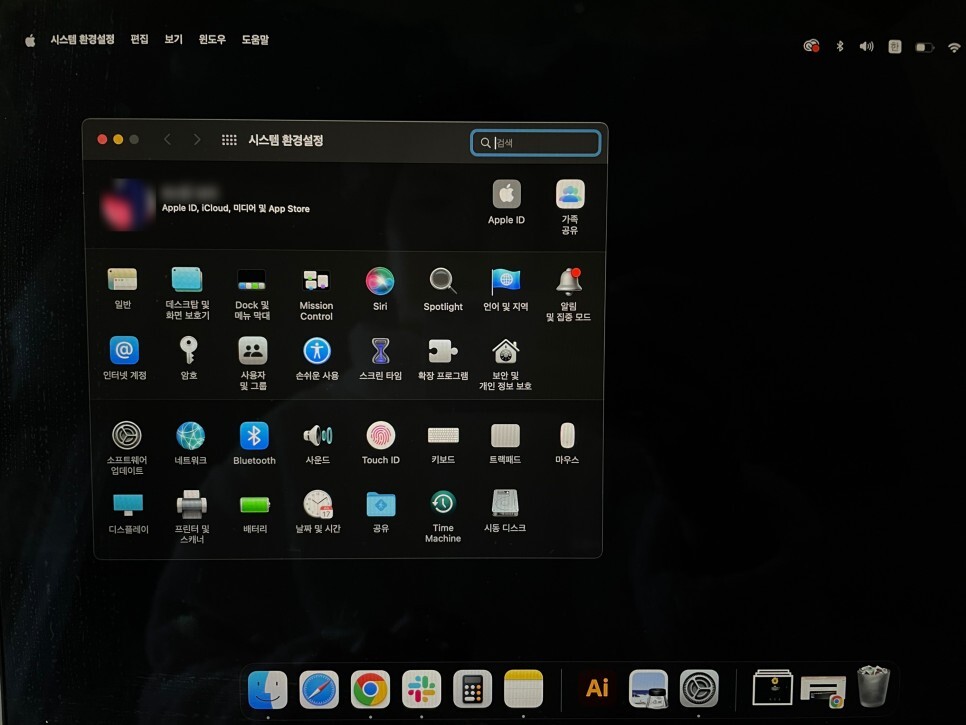Viewport: 966px width, 725px height.
Task: Click the volume menu bar icon
Action: pyautogui.click(x=866, y=46)
